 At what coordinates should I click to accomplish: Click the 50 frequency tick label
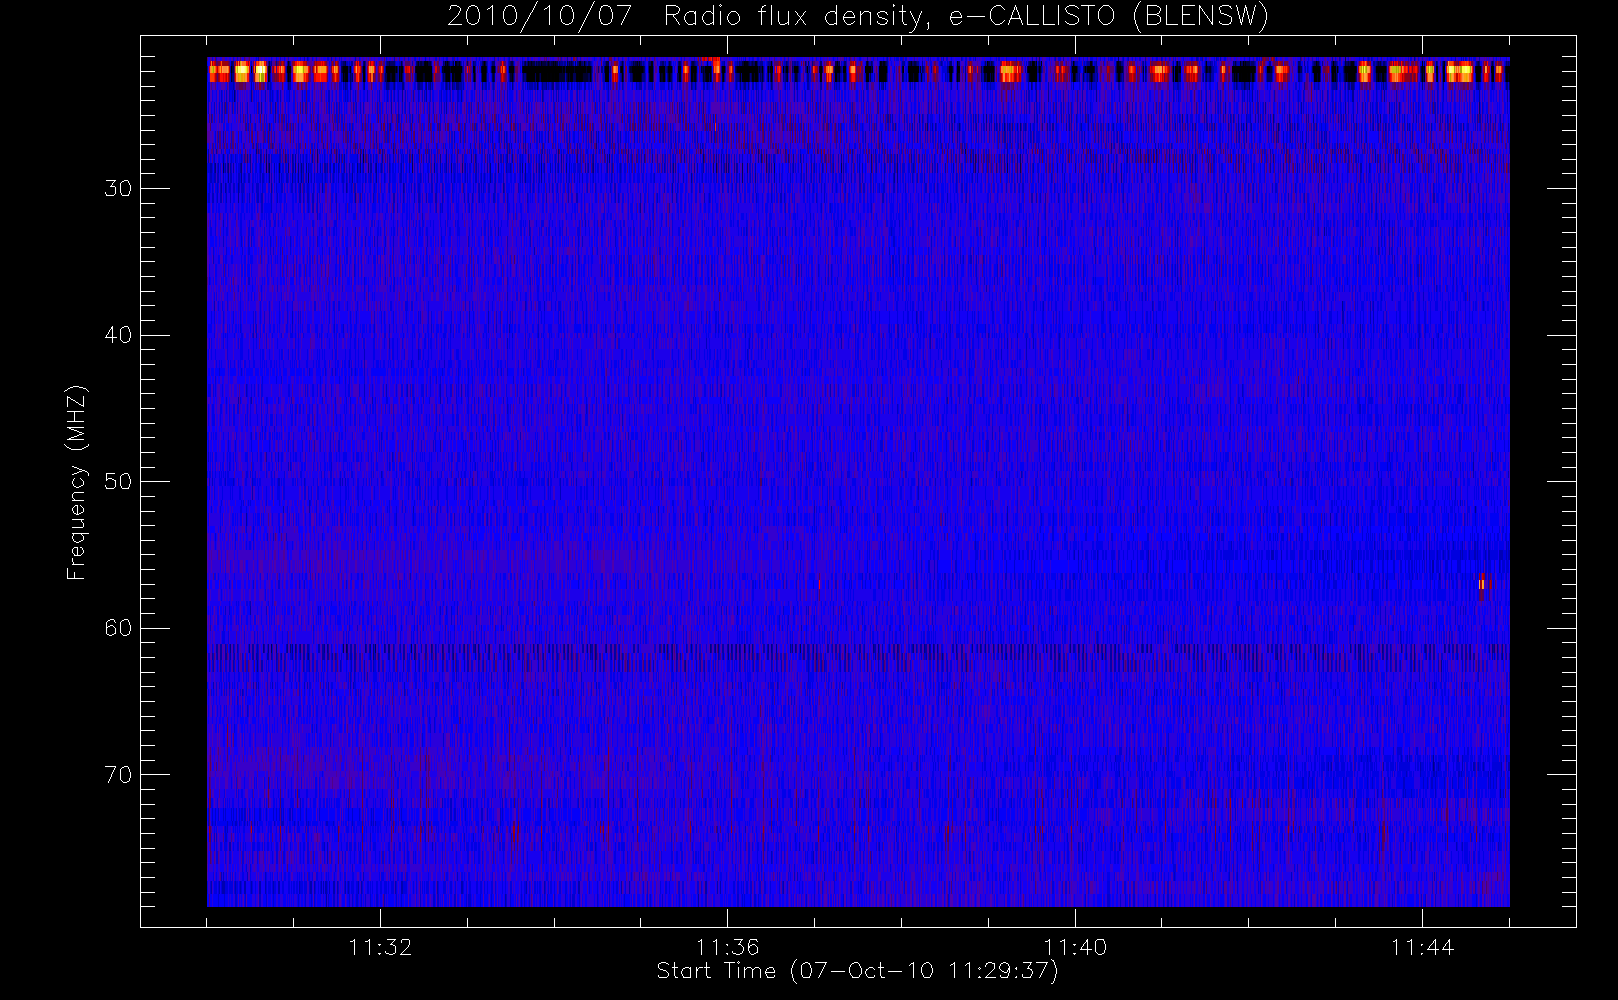point(118,482)
